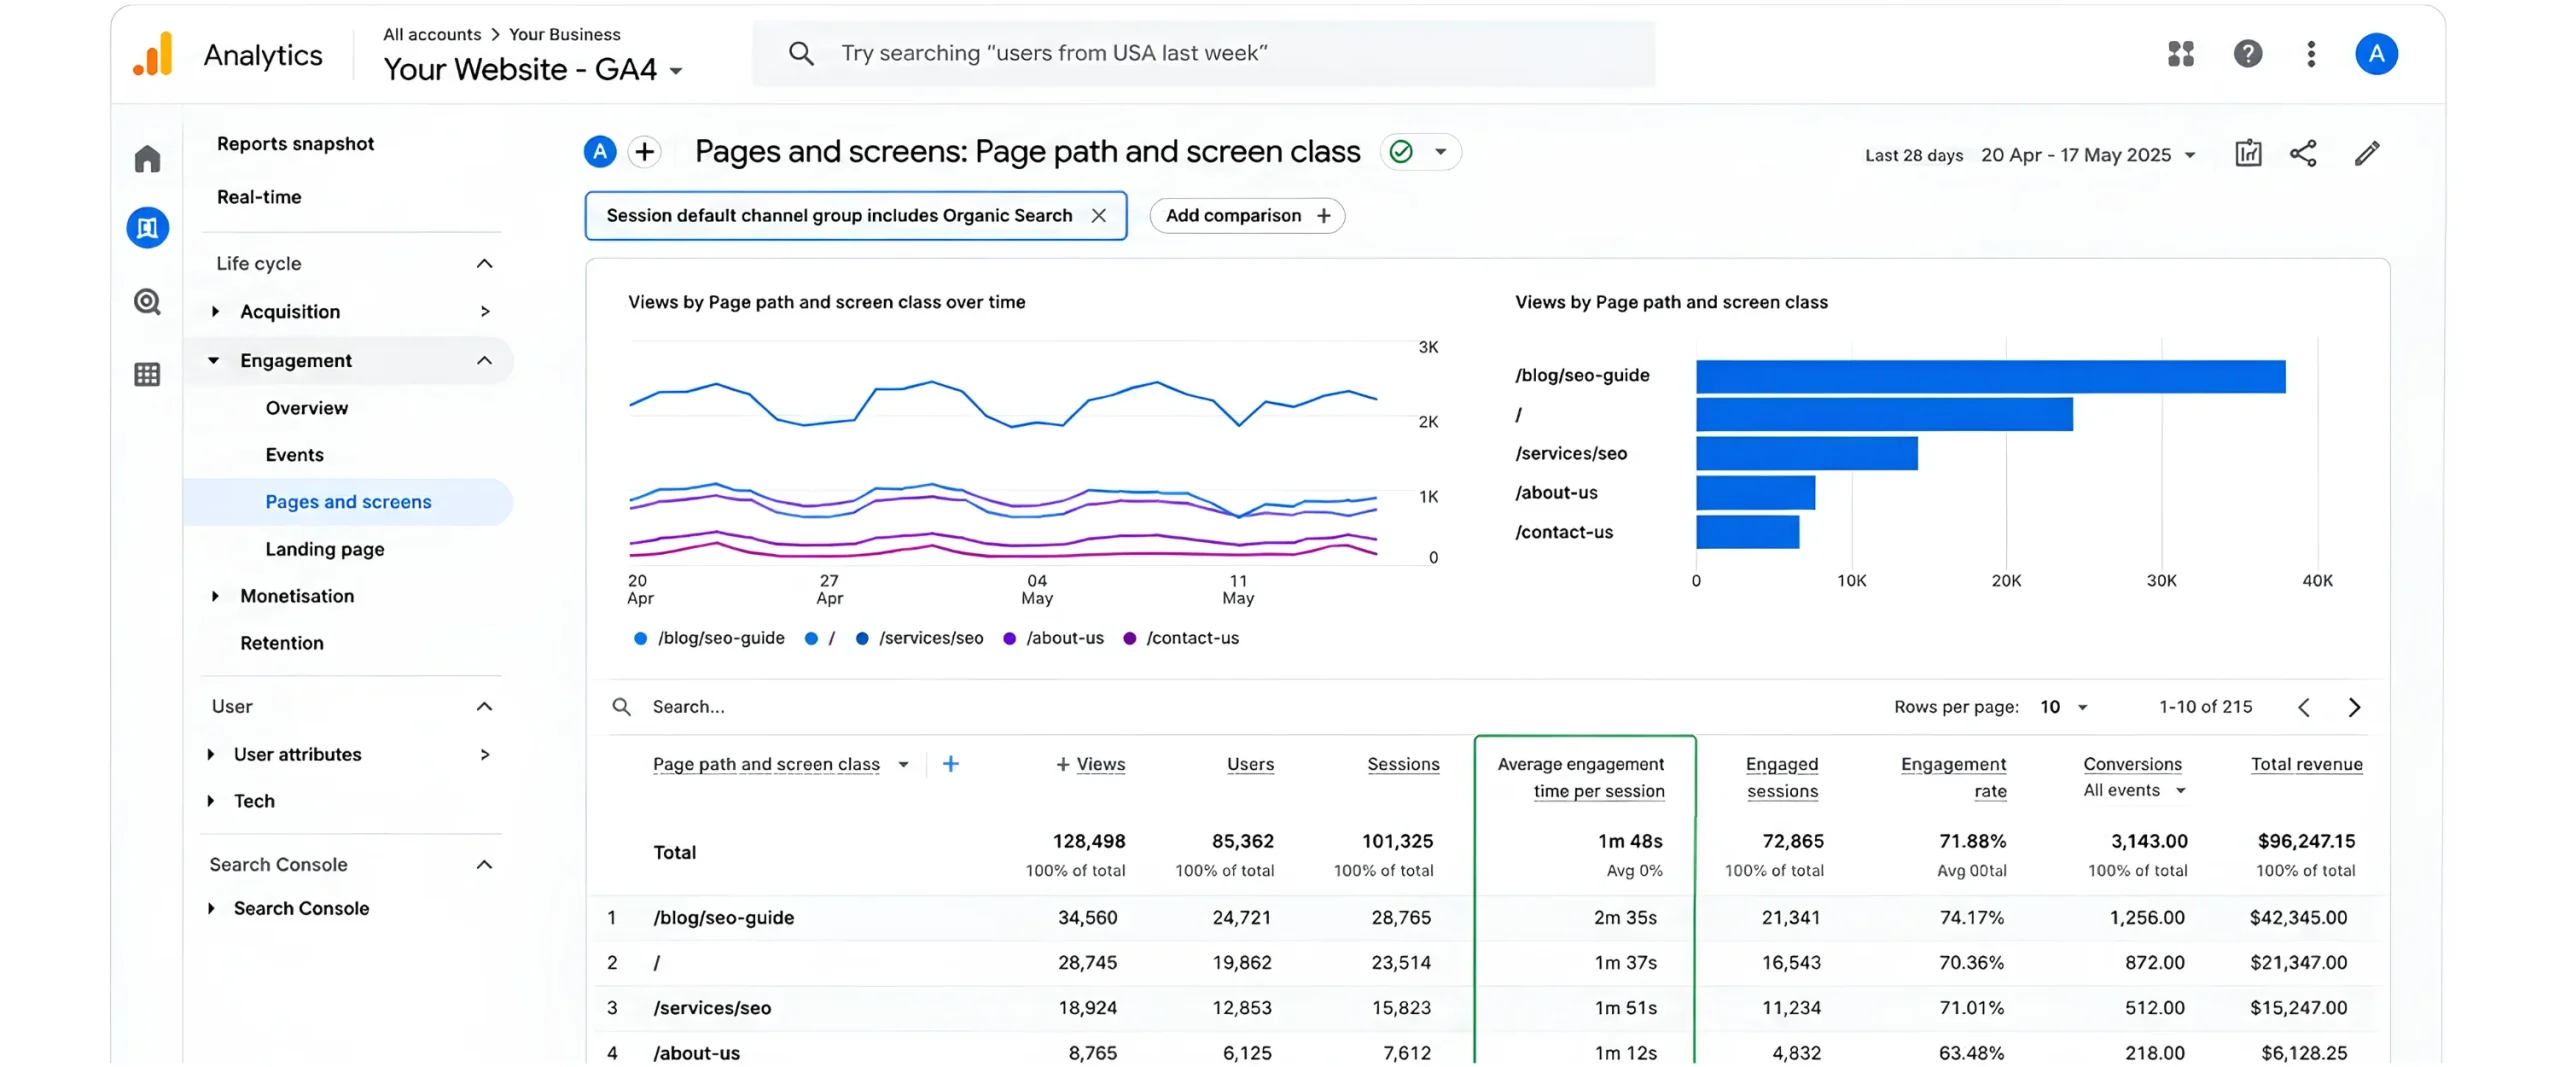Go to previous page of table rows
This screenshot has width=2560, height=1067.
[x=2303, y=708]
